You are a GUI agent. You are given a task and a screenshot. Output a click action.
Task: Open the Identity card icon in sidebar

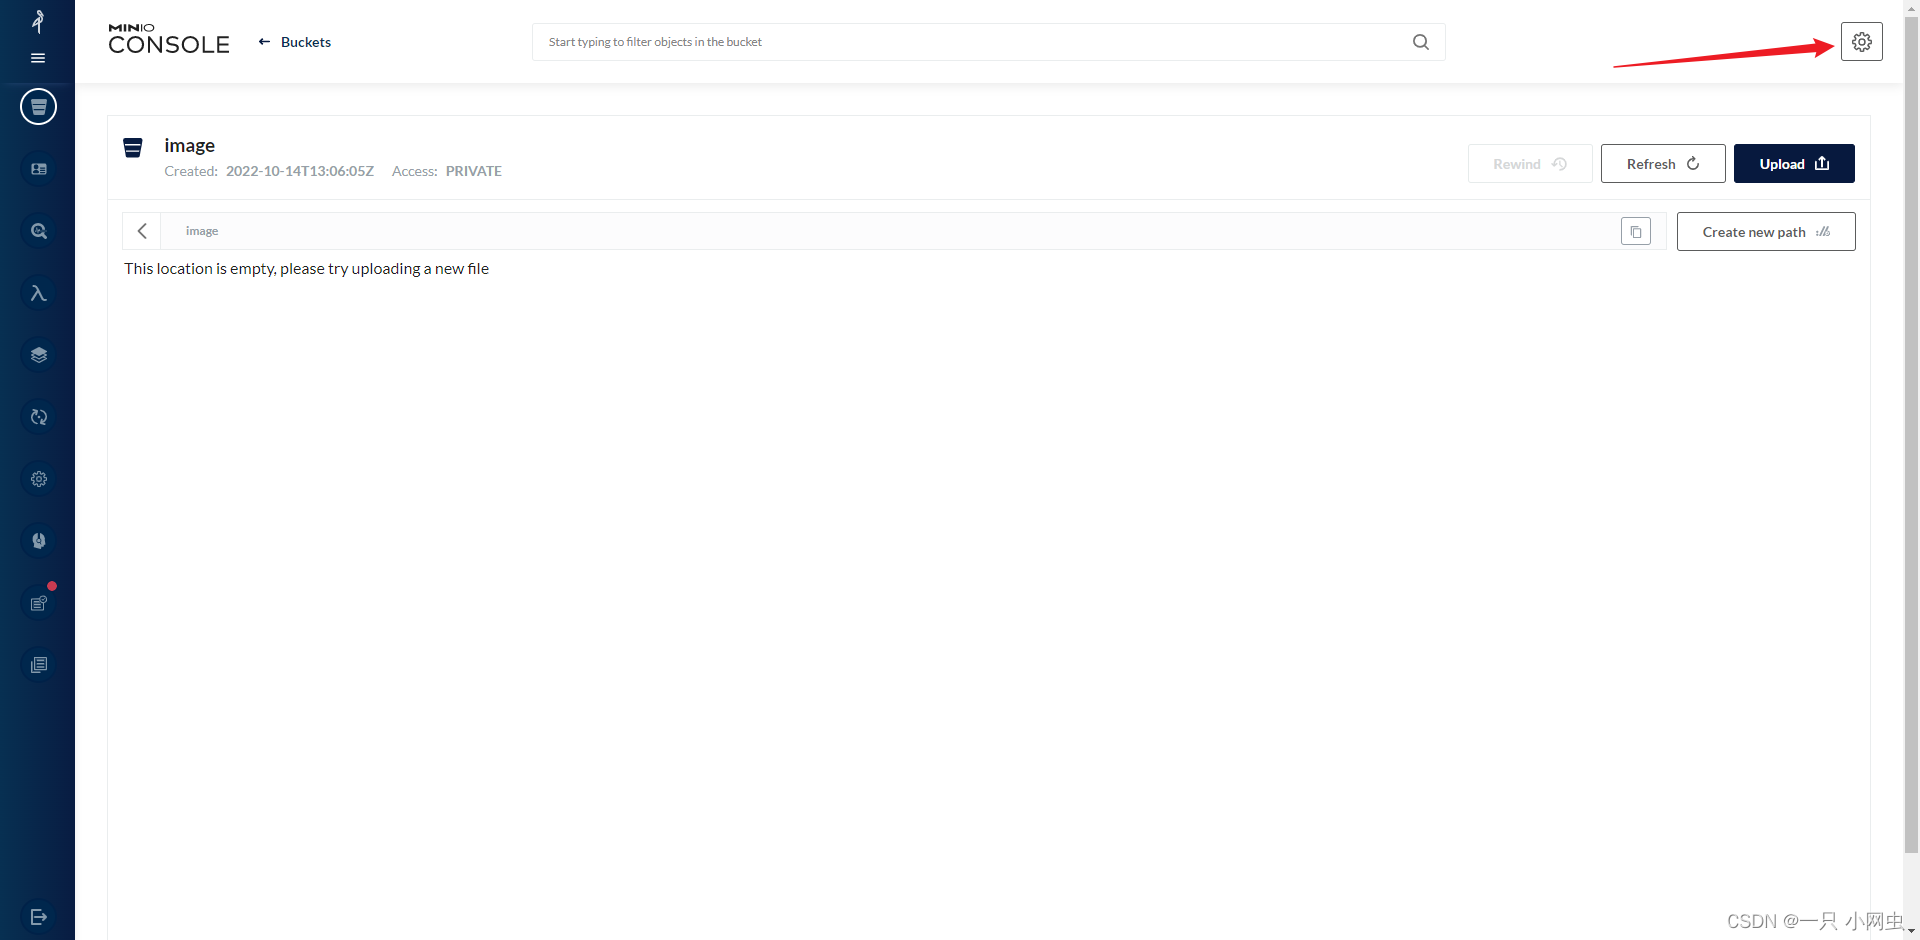38,169
